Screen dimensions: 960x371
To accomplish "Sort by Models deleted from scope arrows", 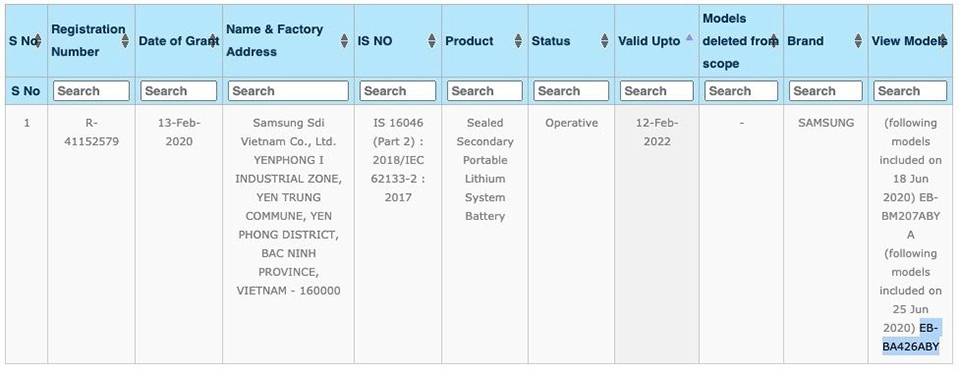I will [x=774, y=41].
